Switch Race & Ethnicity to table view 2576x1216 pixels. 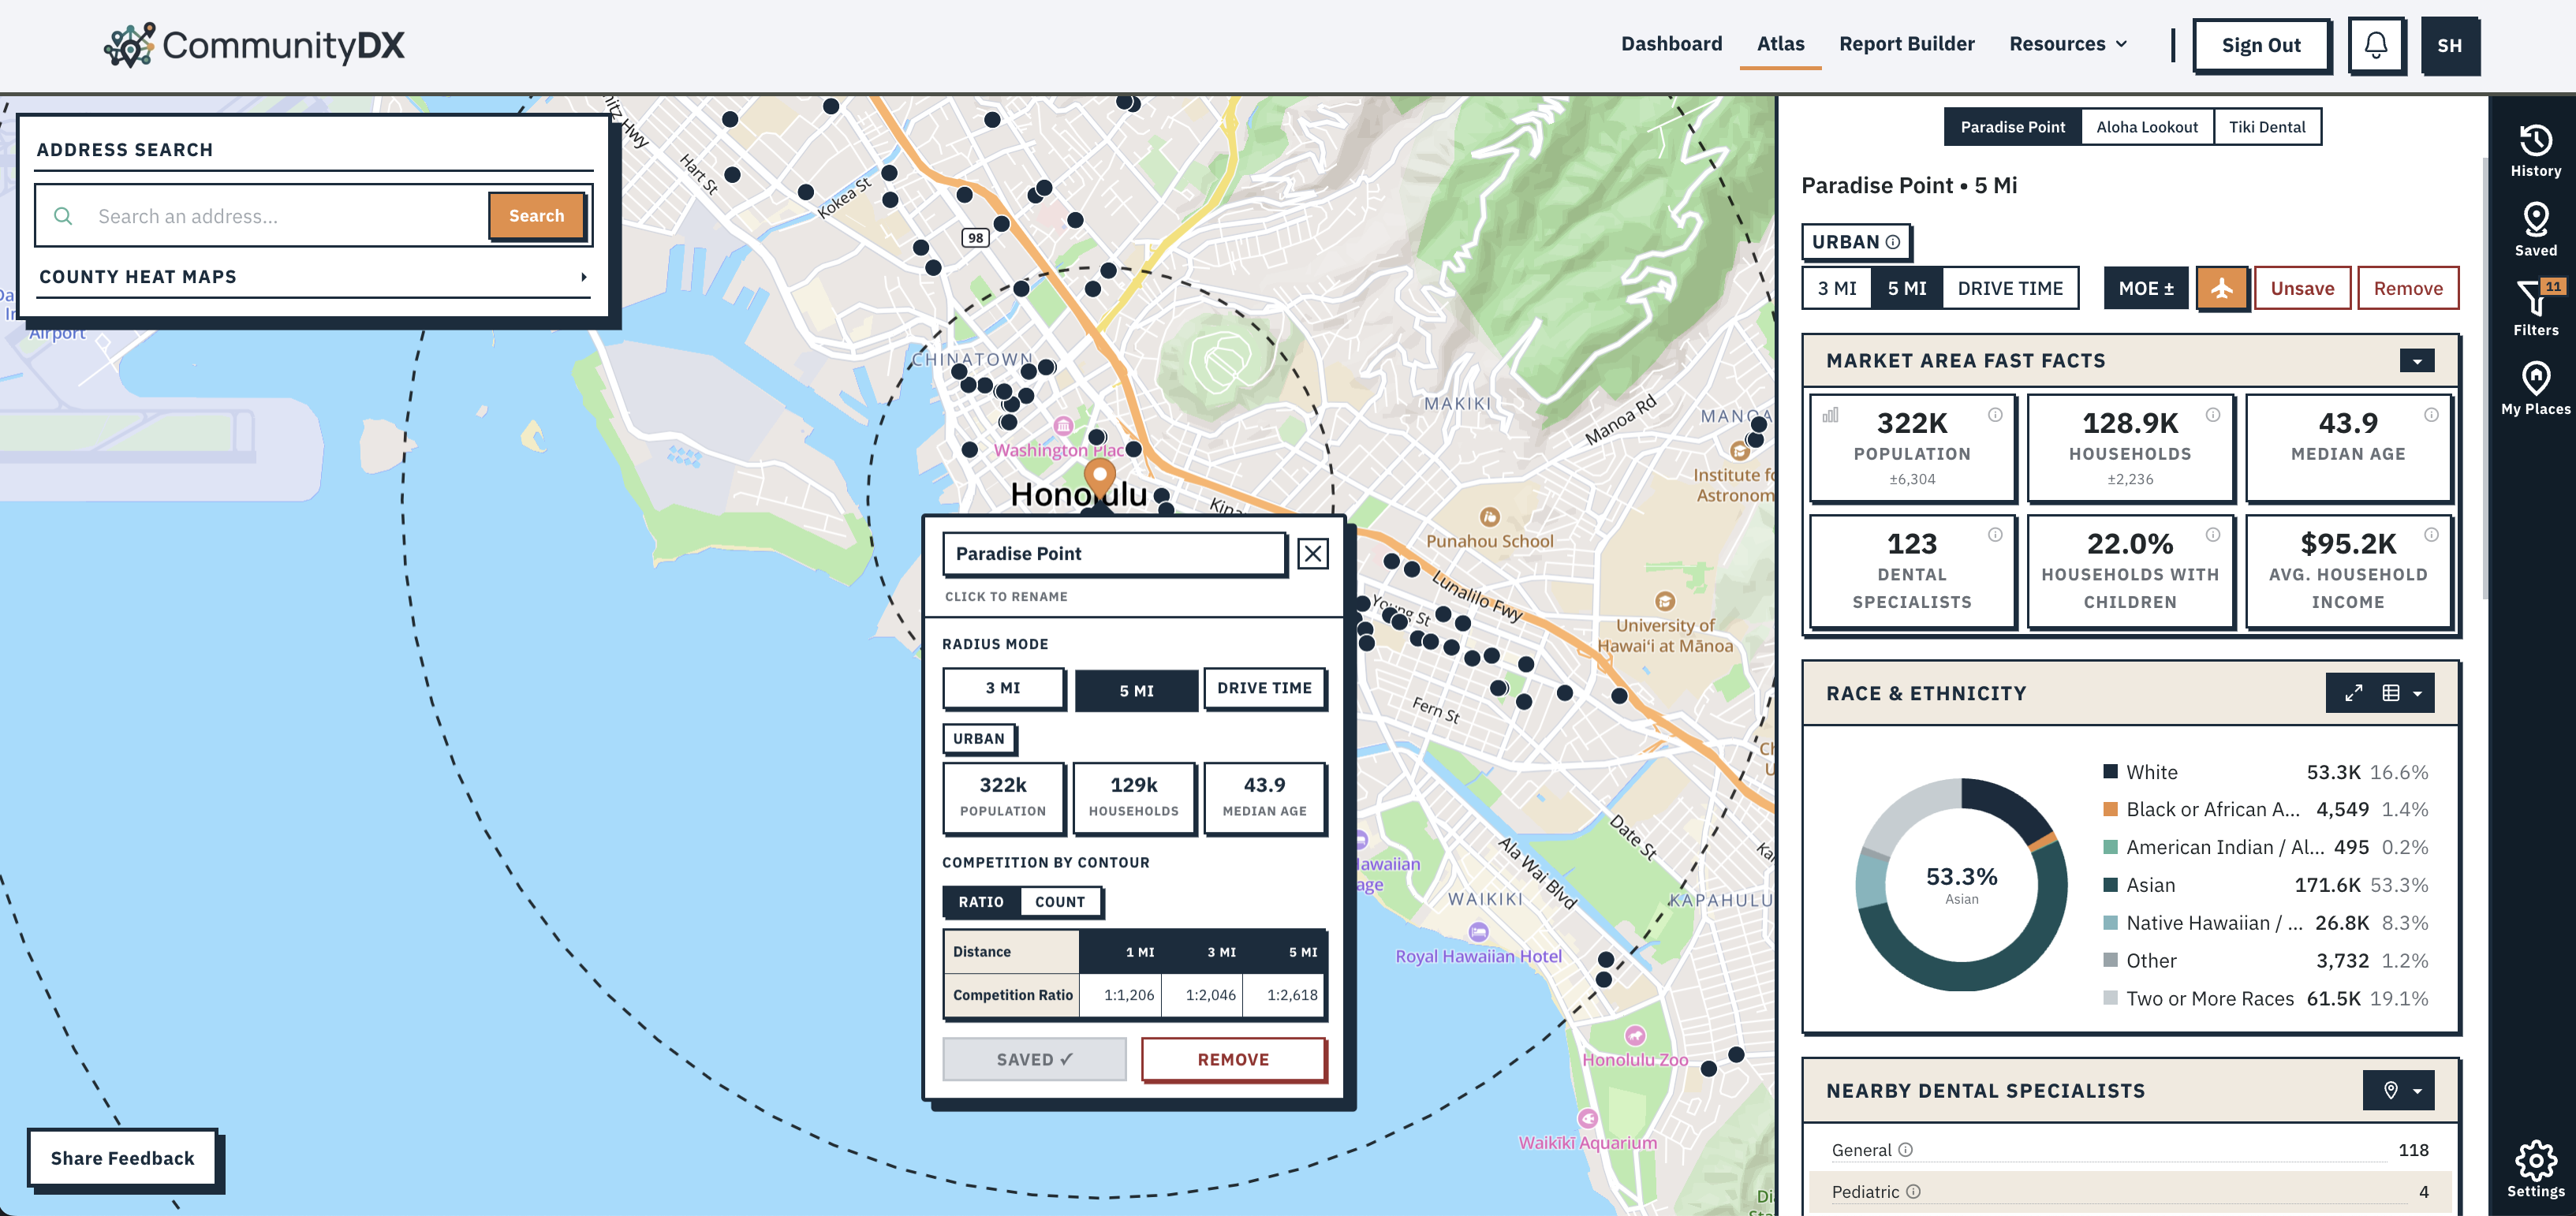(2390, 693)
